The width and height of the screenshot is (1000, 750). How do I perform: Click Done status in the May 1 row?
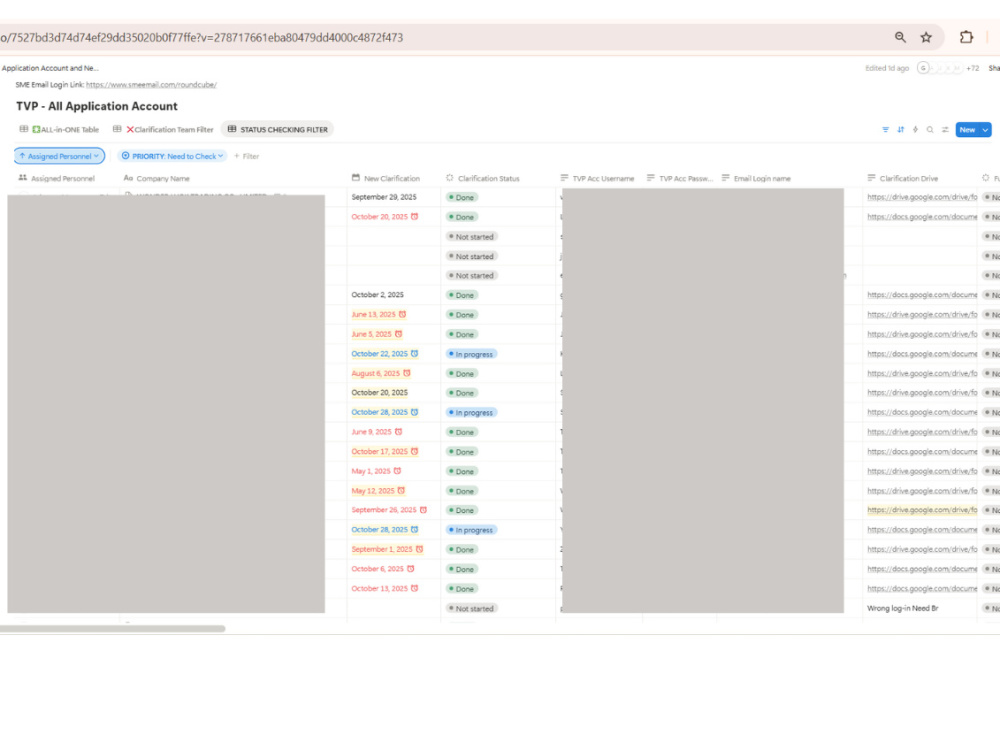click(462, 471)
